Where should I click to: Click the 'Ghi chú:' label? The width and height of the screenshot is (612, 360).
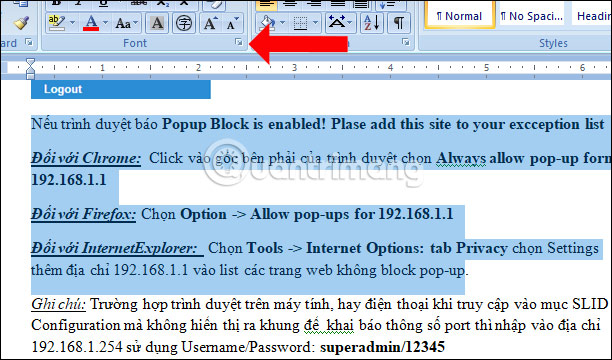[x=58, y=304]
